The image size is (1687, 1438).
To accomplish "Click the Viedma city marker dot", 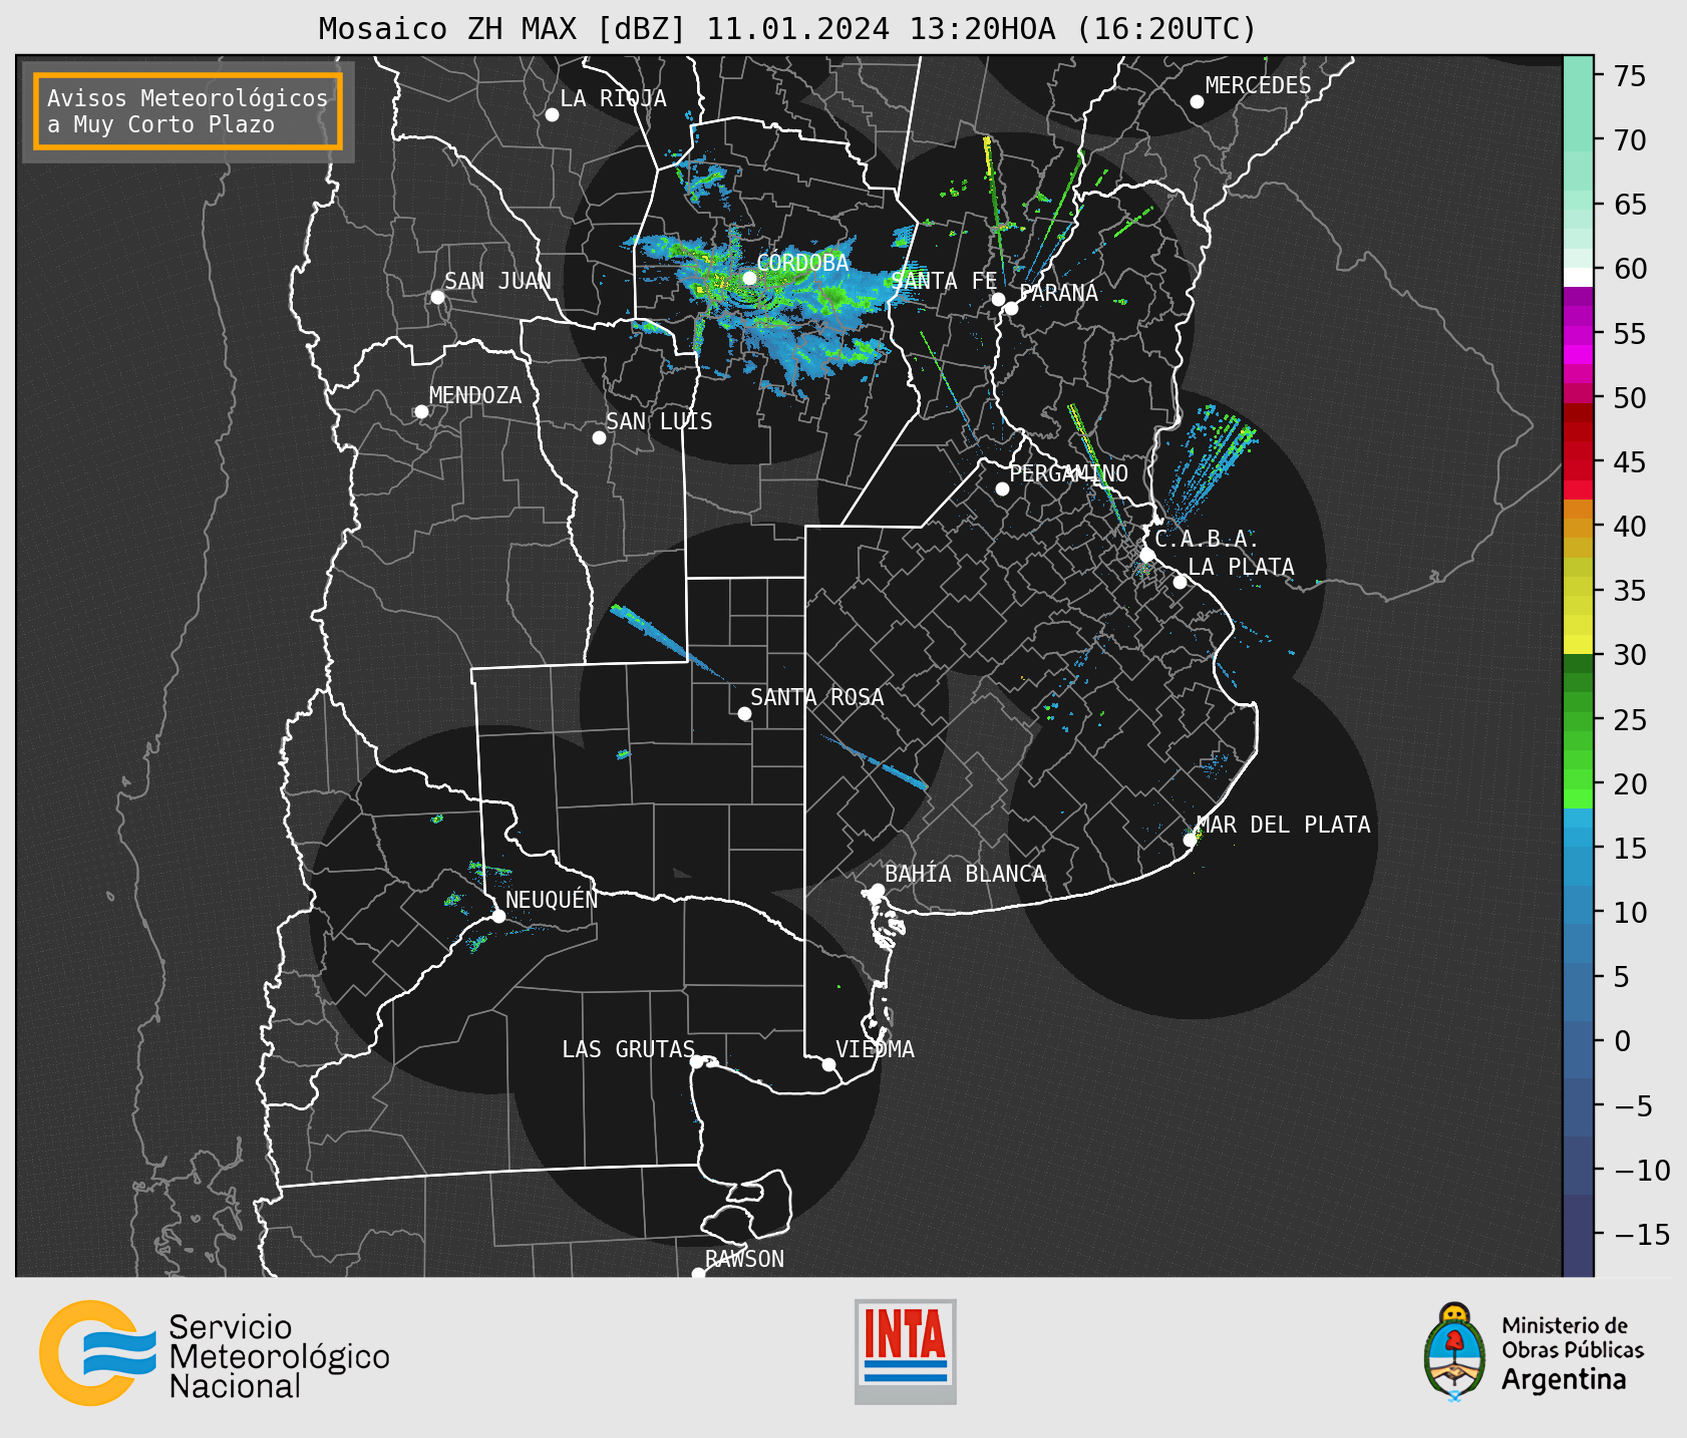I will pyautogui.click(x=829, y=1064).
